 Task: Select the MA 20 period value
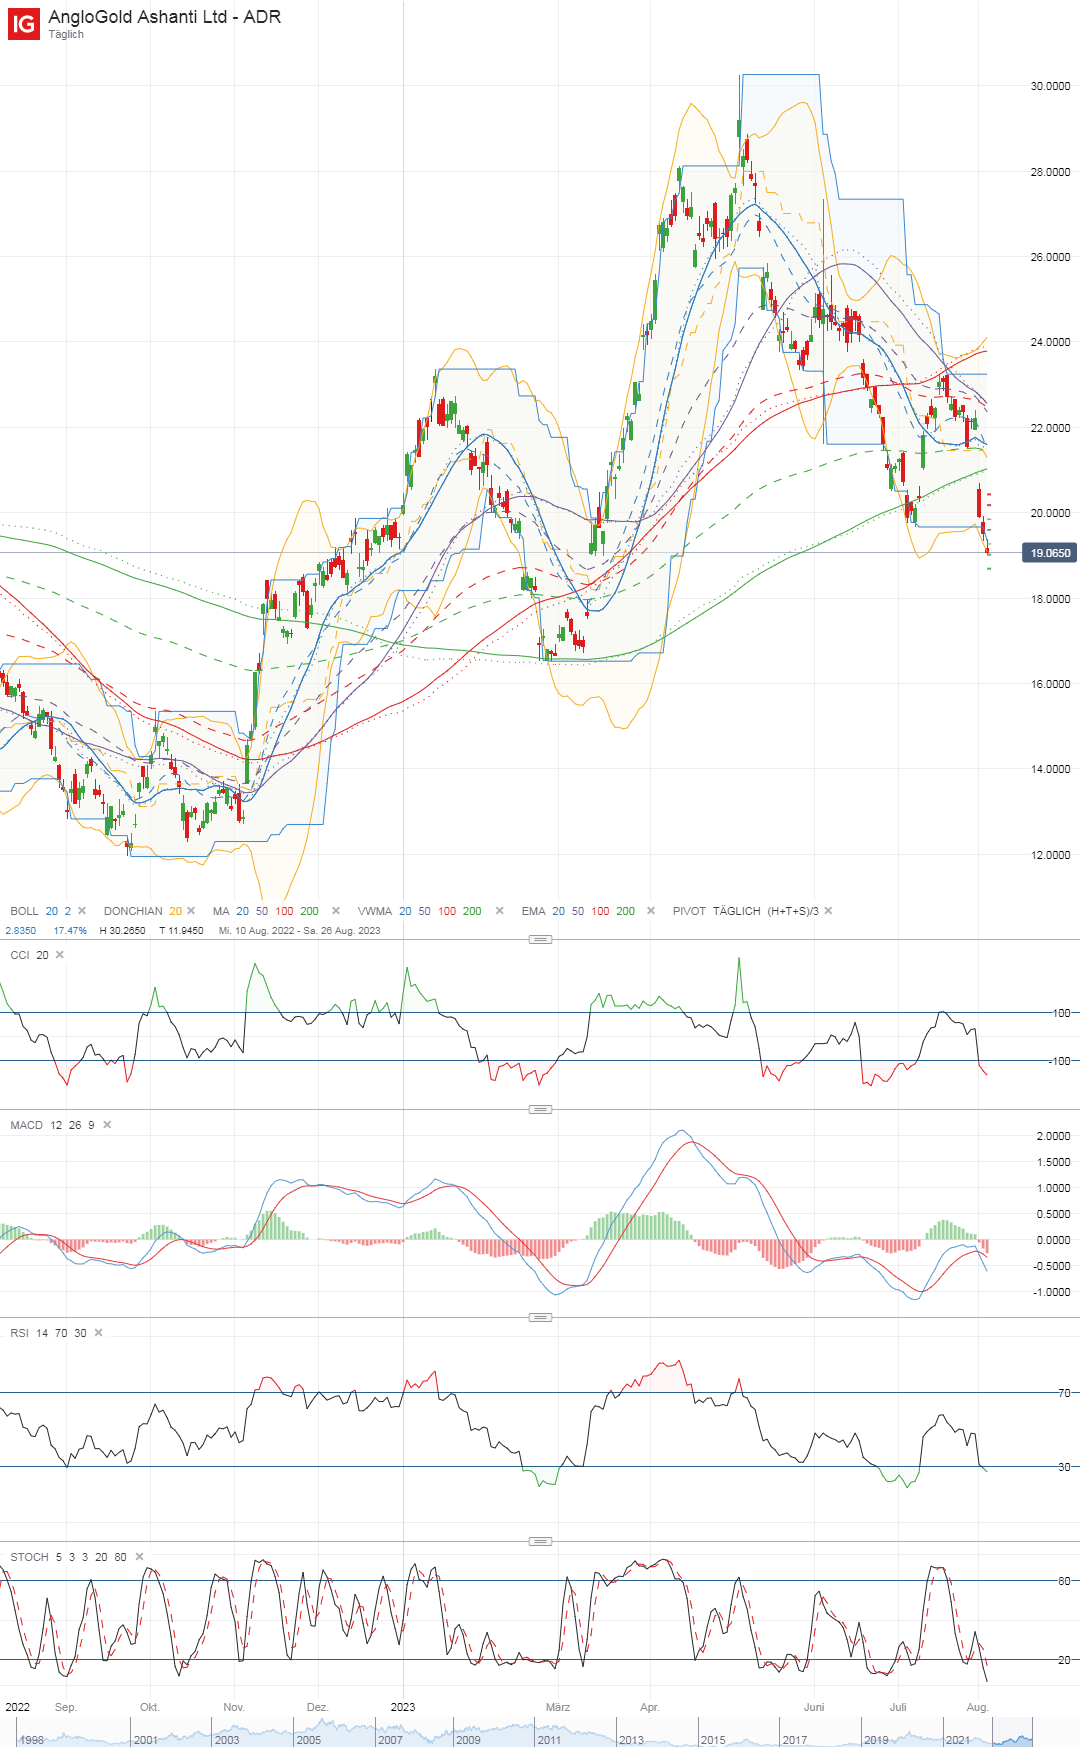pos(242,911)
